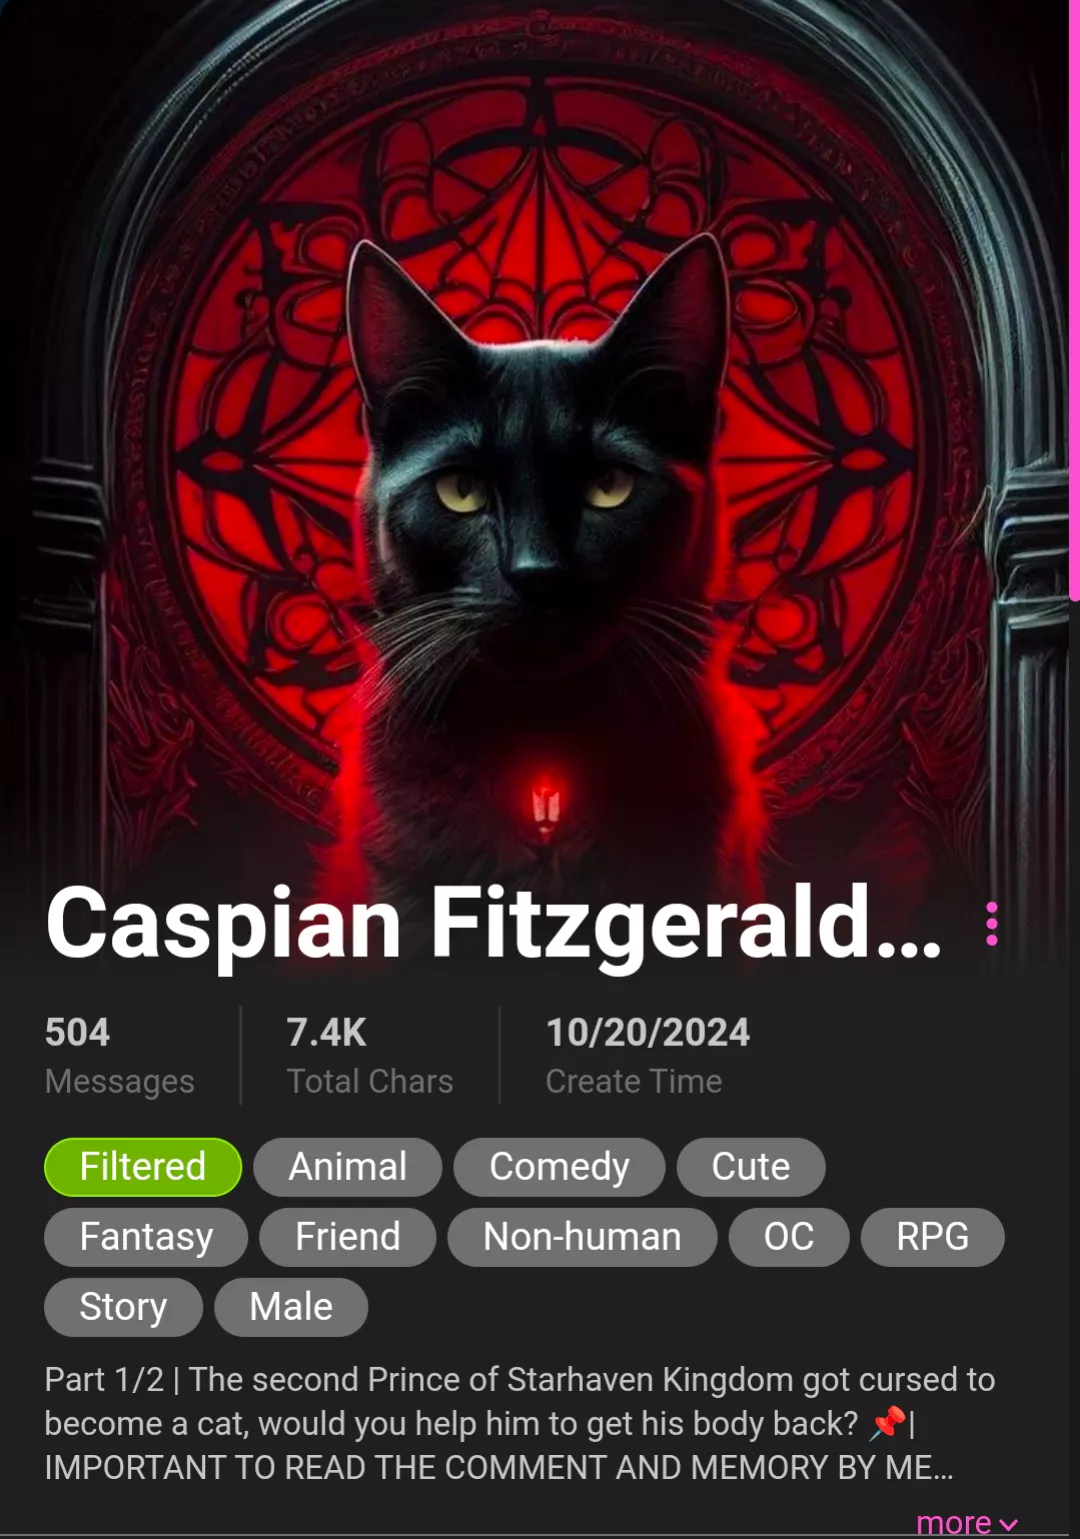Image resolution: width=1080 pixels, height=1539 pixels.
Task: View the 504 Messages stat
Action: [x=120, y=1056]
